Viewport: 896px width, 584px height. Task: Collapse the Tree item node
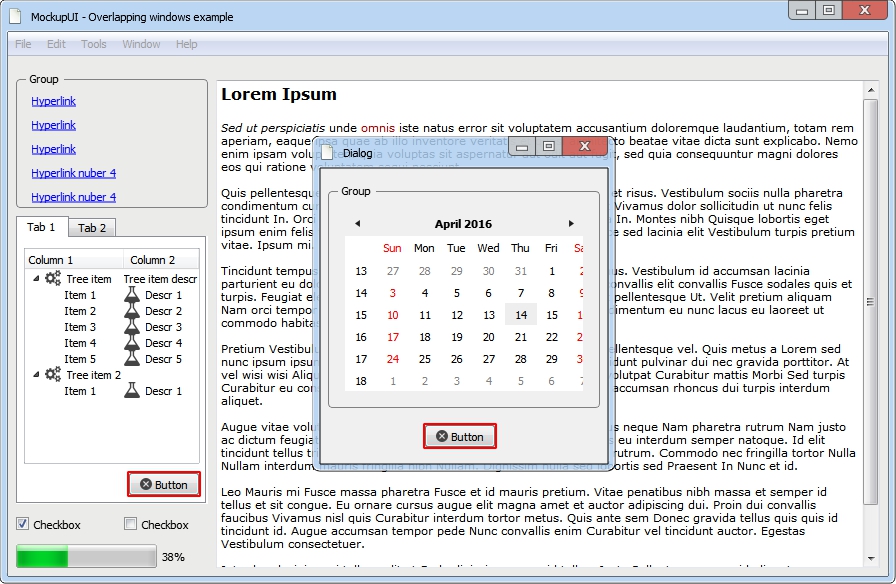[36, 279]
